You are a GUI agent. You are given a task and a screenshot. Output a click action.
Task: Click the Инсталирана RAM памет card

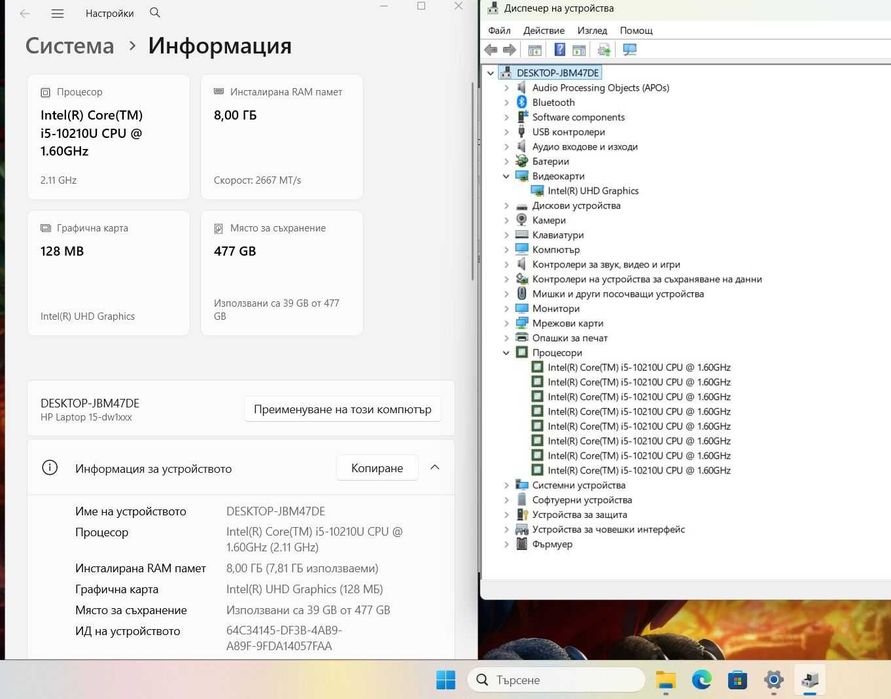(282, 137)
